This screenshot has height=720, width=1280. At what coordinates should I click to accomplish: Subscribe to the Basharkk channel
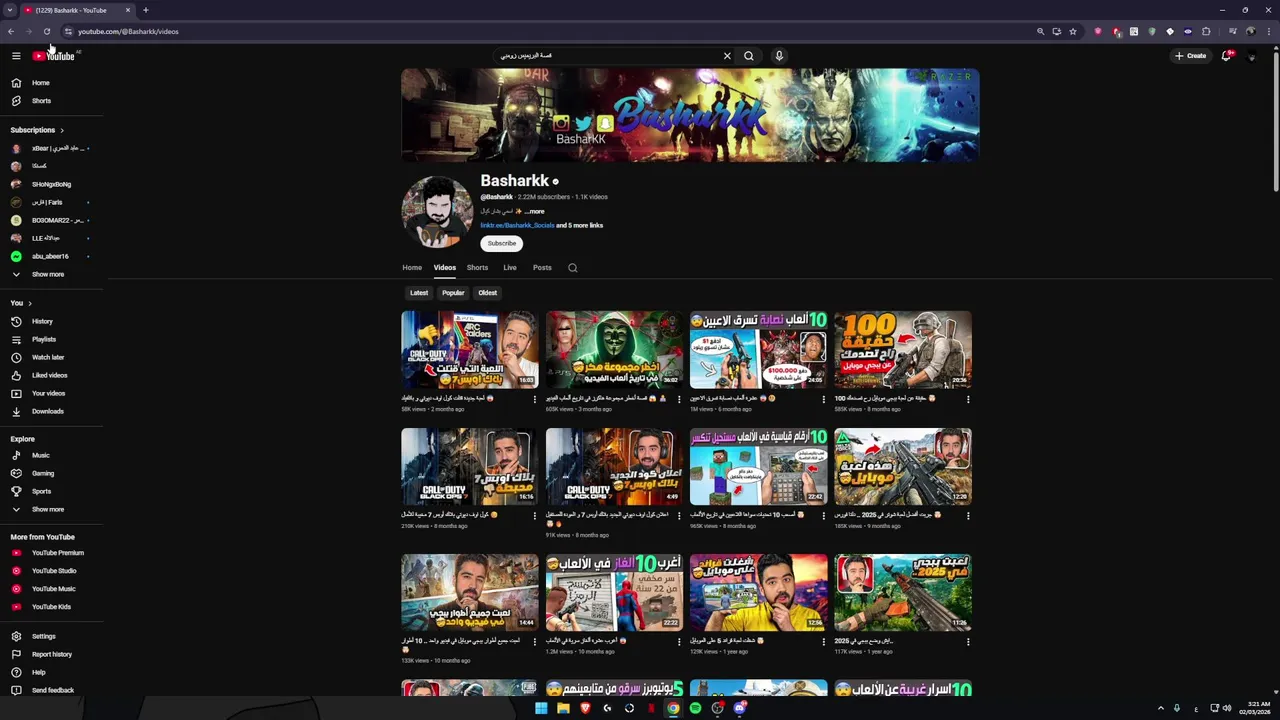coord(502,243)
